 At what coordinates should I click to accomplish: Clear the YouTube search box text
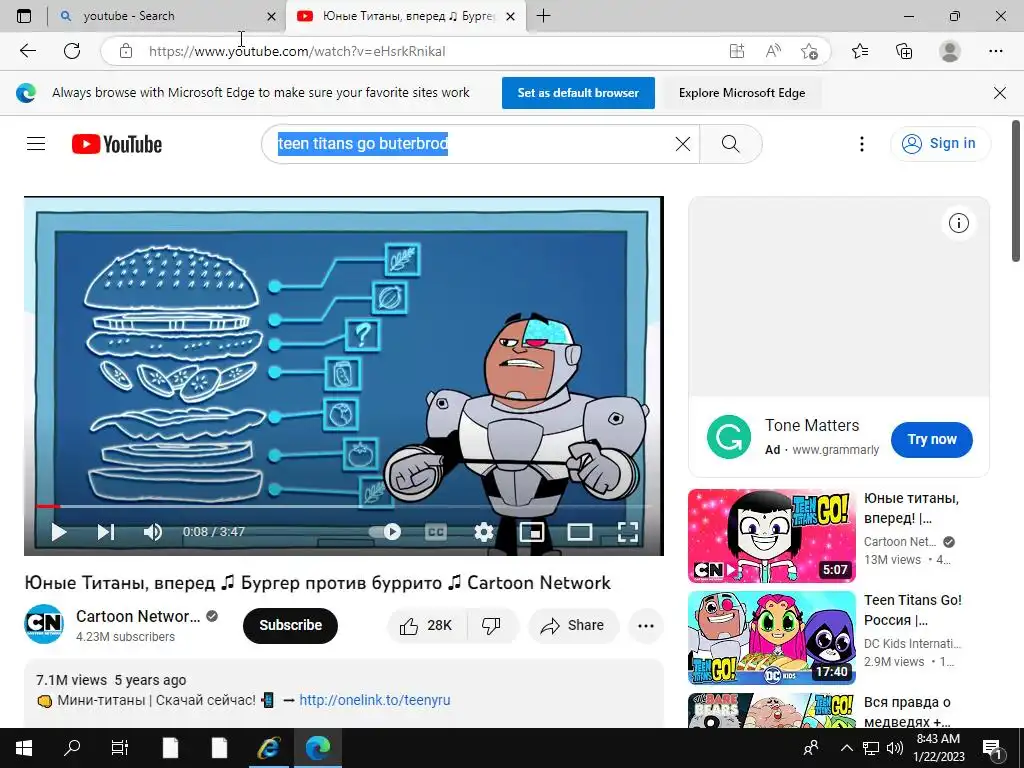(x=682, y=144)
